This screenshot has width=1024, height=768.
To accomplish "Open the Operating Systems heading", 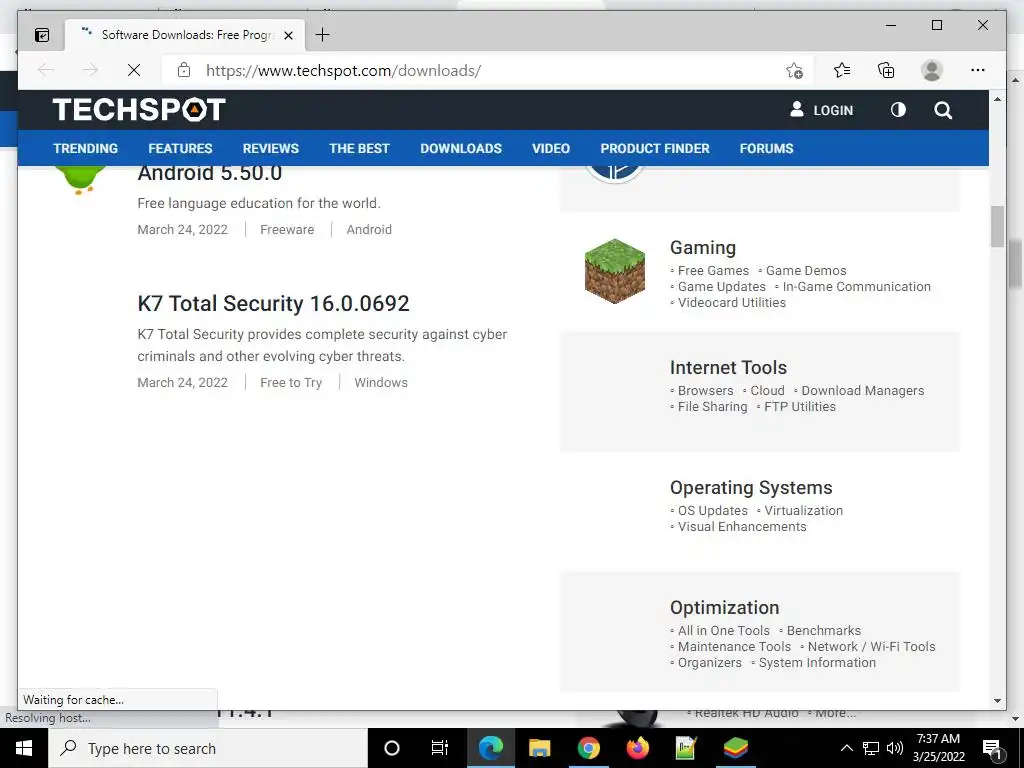I will click(x=751, y=487).
